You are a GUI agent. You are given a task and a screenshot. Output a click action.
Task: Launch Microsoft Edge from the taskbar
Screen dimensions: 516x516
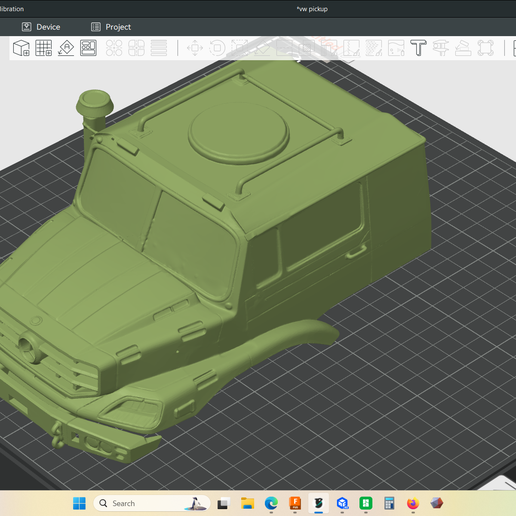271,503
